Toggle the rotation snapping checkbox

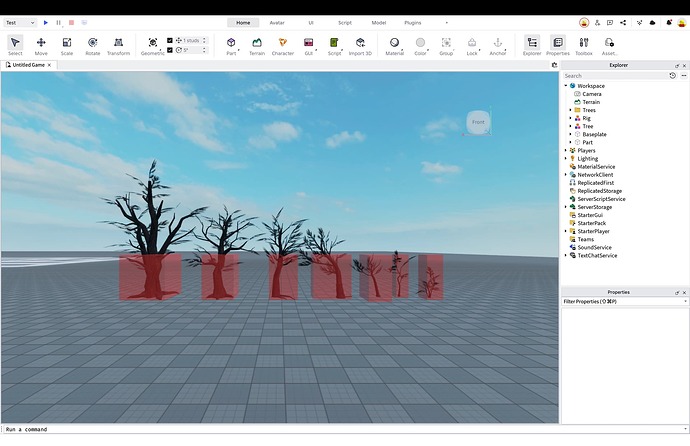tap(170, 50)
